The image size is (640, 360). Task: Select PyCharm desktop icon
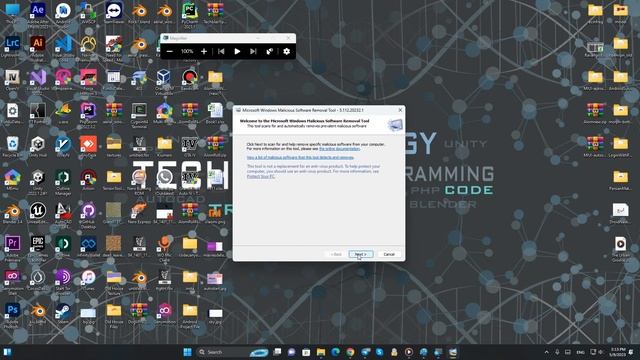[x=190, y=14]
